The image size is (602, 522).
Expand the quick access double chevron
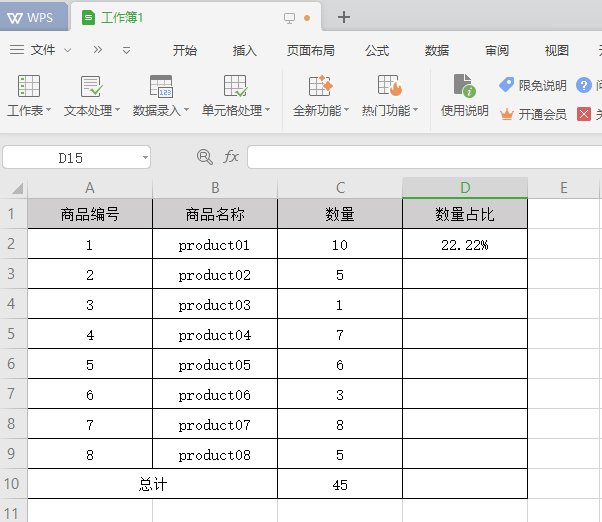[98, 50]
